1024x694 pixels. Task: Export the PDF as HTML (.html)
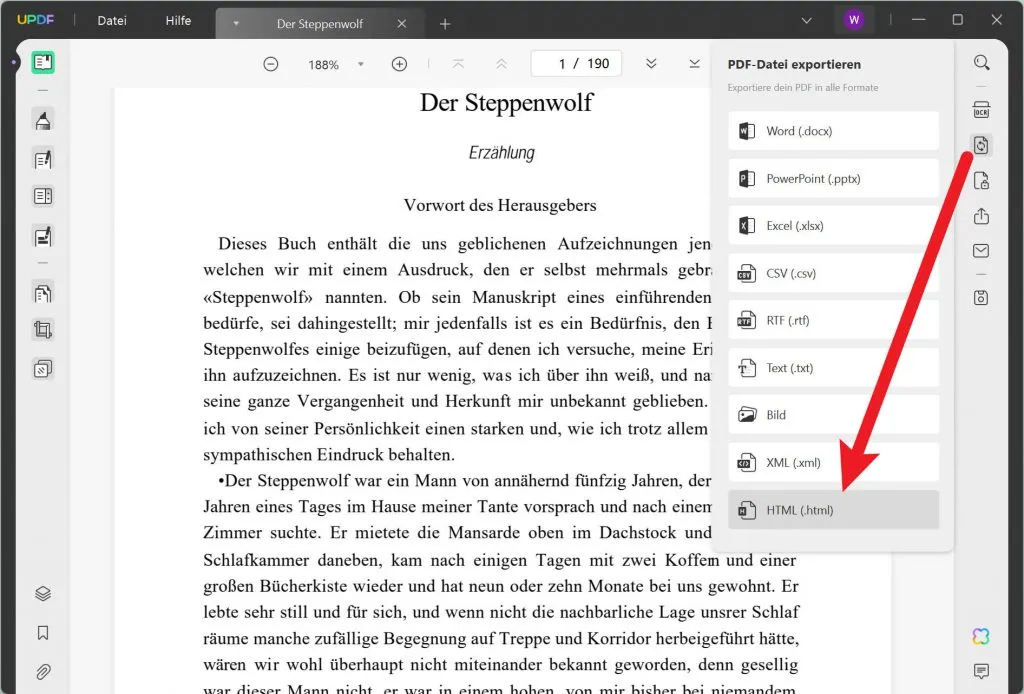(x=833, y=509)
